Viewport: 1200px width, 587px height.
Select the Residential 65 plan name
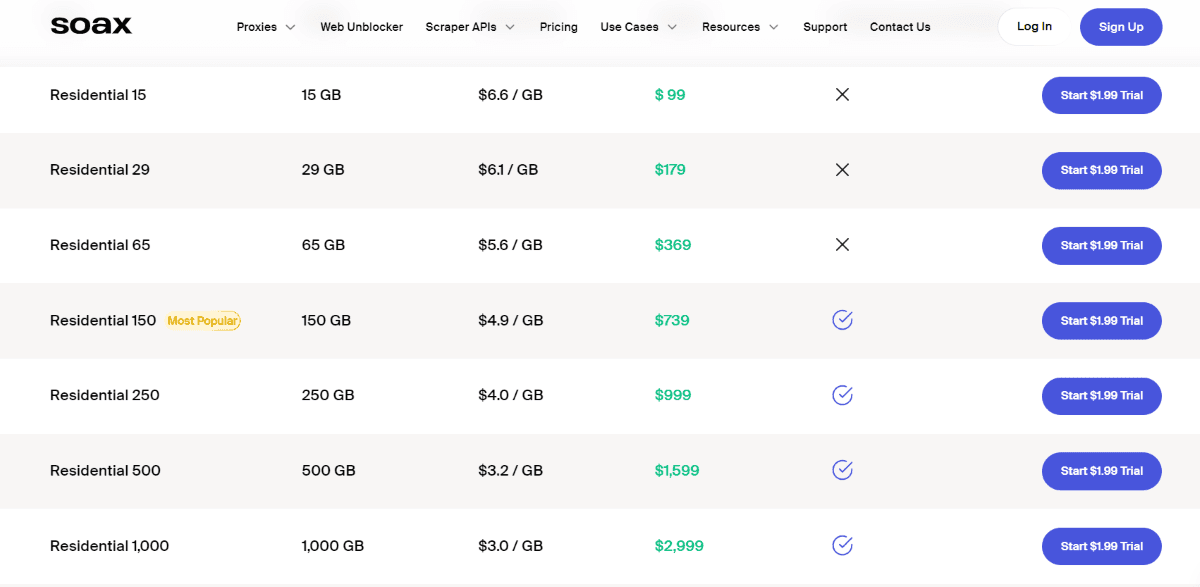coord(100,245)
